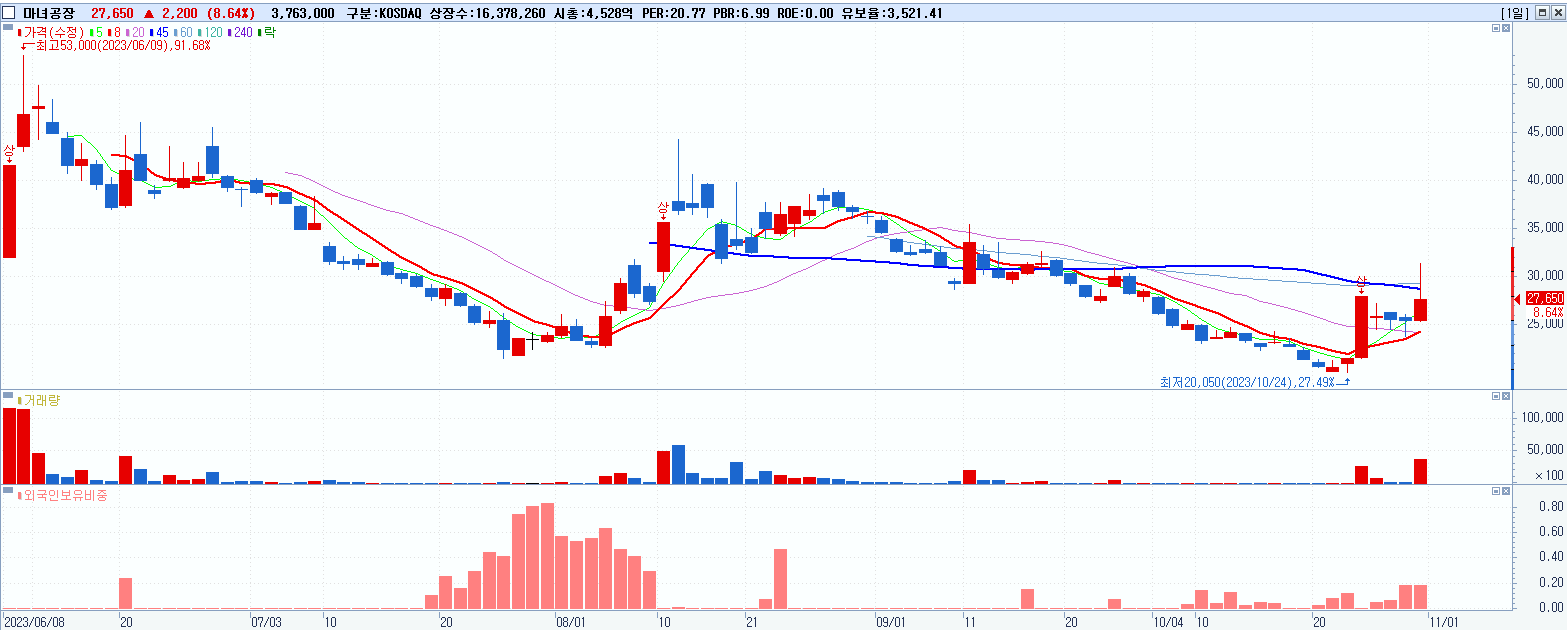Select the purple 240-day moving average legend
This screenshot has height=630, width=1567.
(x=241, y=33)
